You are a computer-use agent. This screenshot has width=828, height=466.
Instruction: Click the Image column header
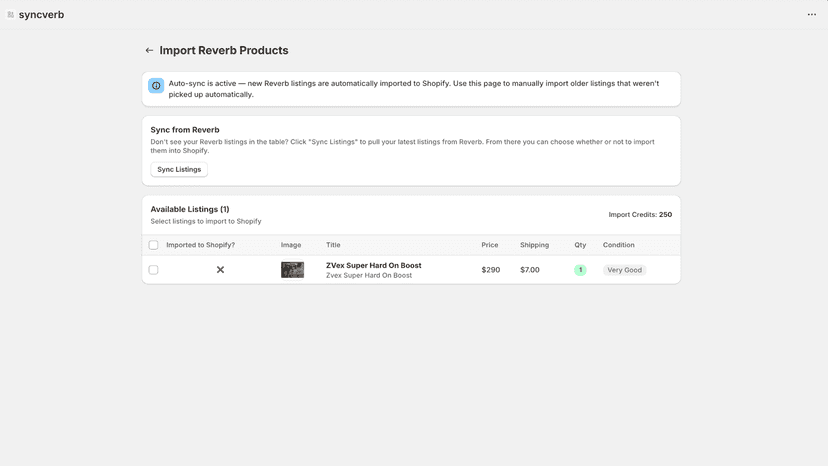click(x=291, y=245)
